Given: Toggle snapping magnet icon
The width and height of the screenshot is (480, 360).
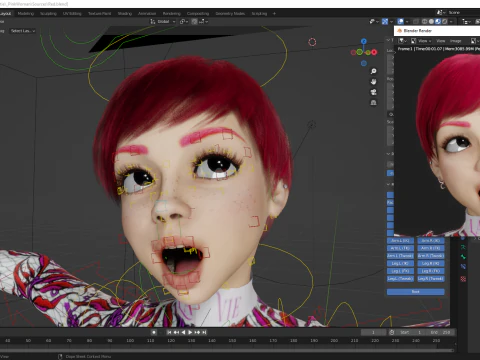Looking at the screenshot, I should (194, 22).
